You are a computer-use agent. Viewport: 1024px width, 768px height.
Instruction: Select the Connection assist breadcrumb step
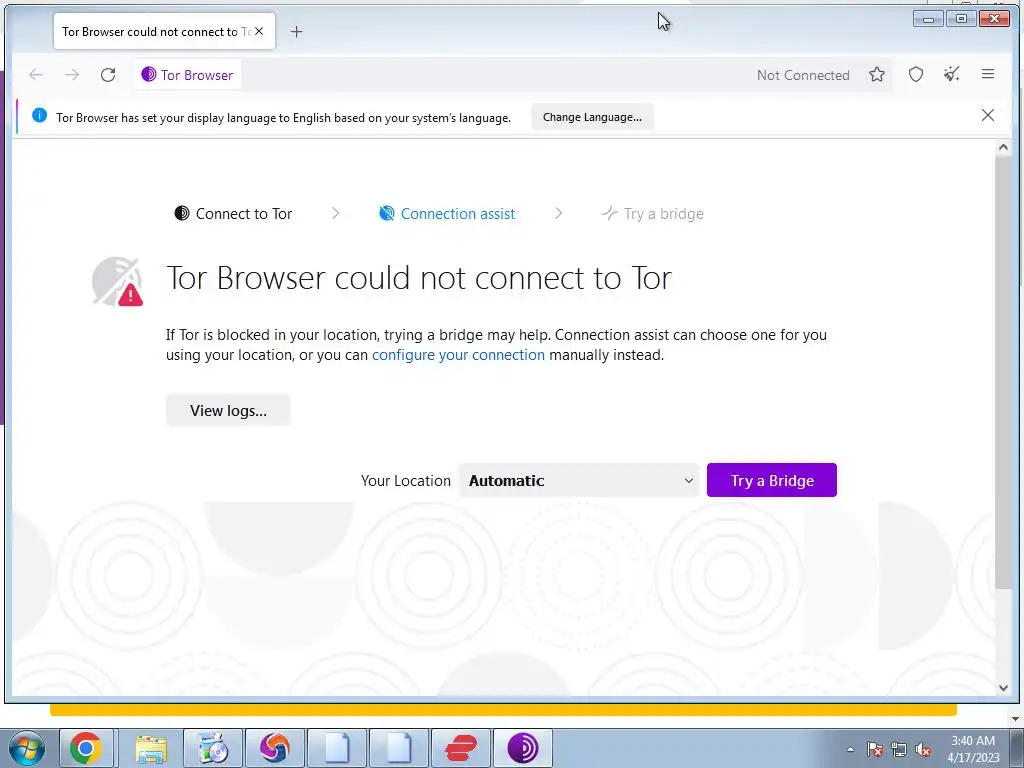pyautogui.click(x=447, y=214)
